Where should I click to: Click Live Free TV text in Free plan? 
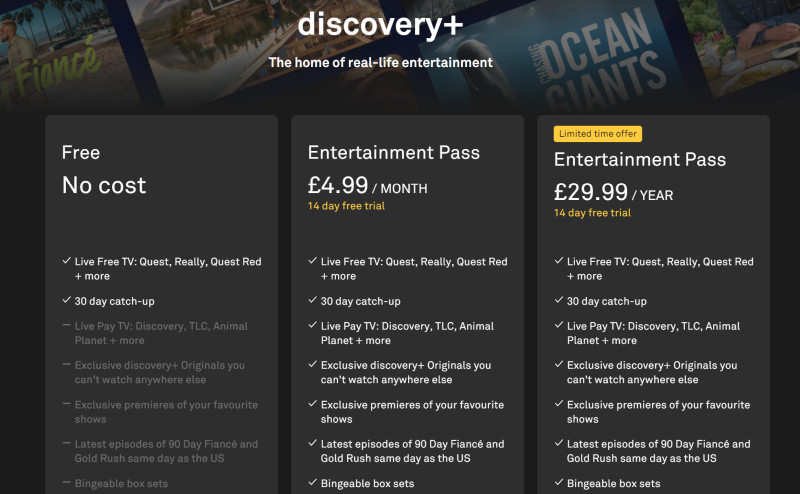168,269
